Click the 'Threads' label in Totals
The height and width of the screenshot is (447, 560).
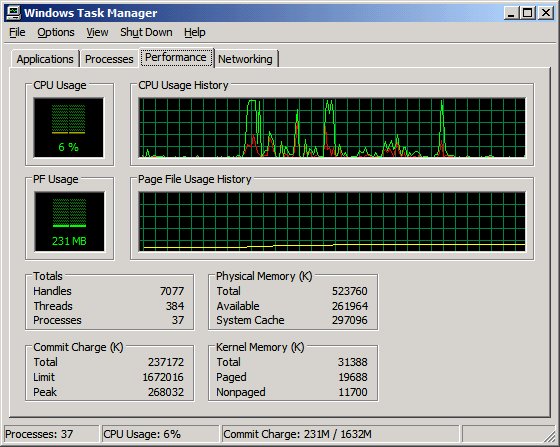coord(53,306)
